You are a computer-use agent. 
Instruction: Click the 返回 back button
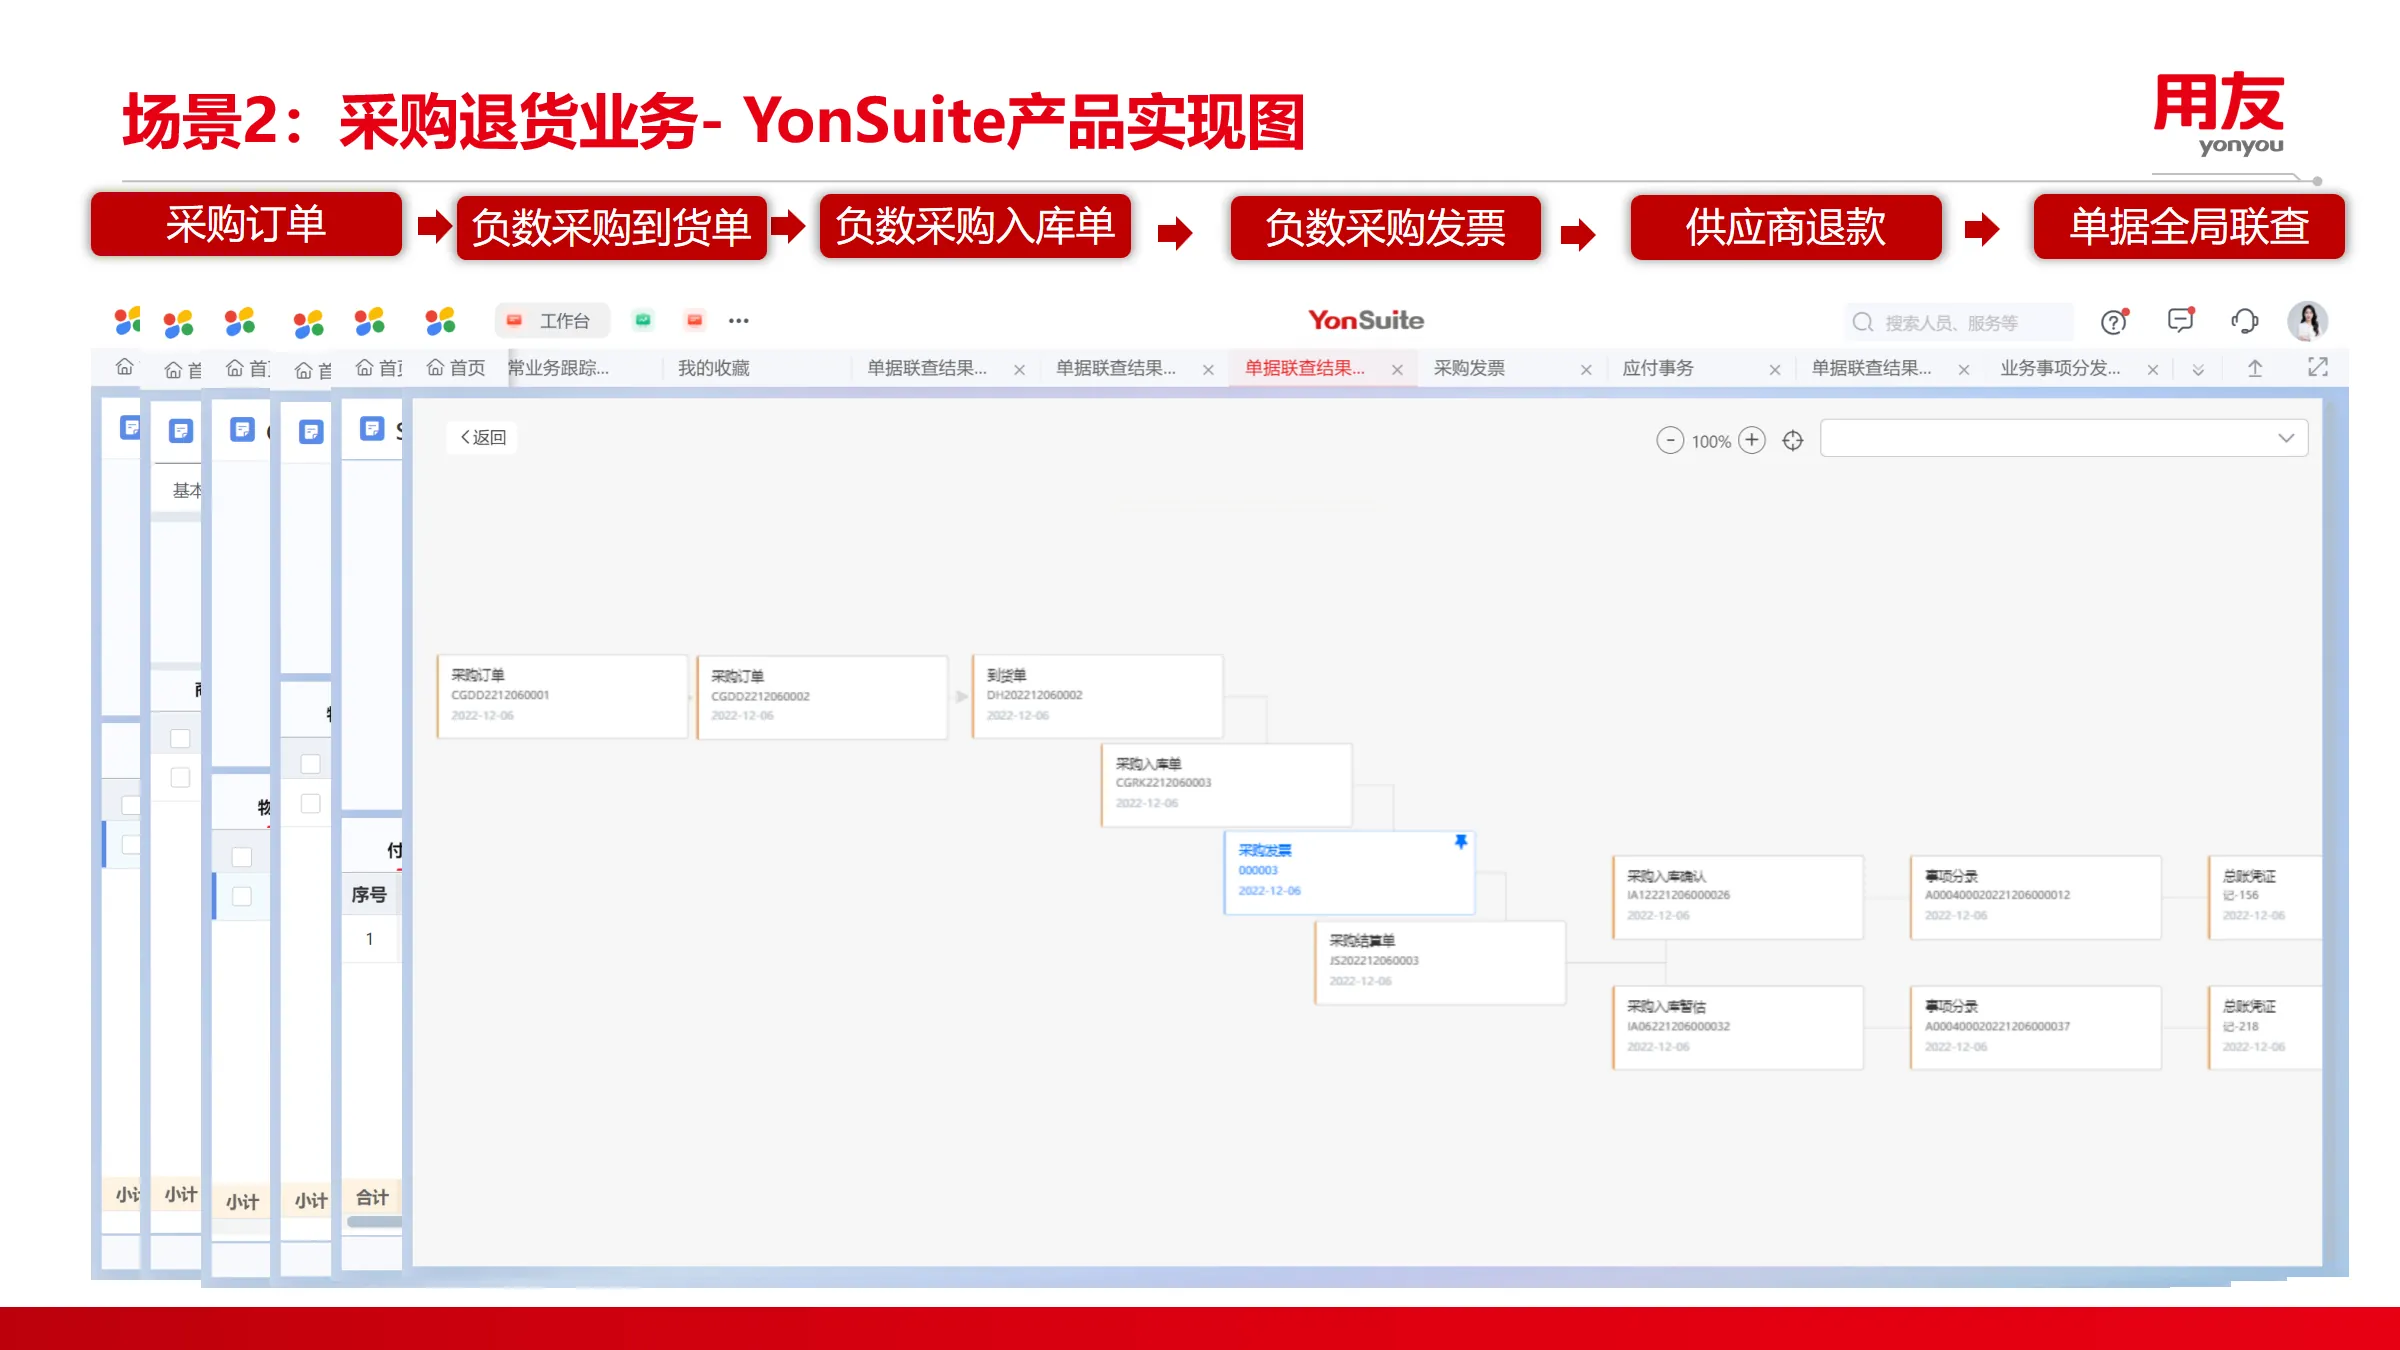pyautogui.click(x=483, y=437)
